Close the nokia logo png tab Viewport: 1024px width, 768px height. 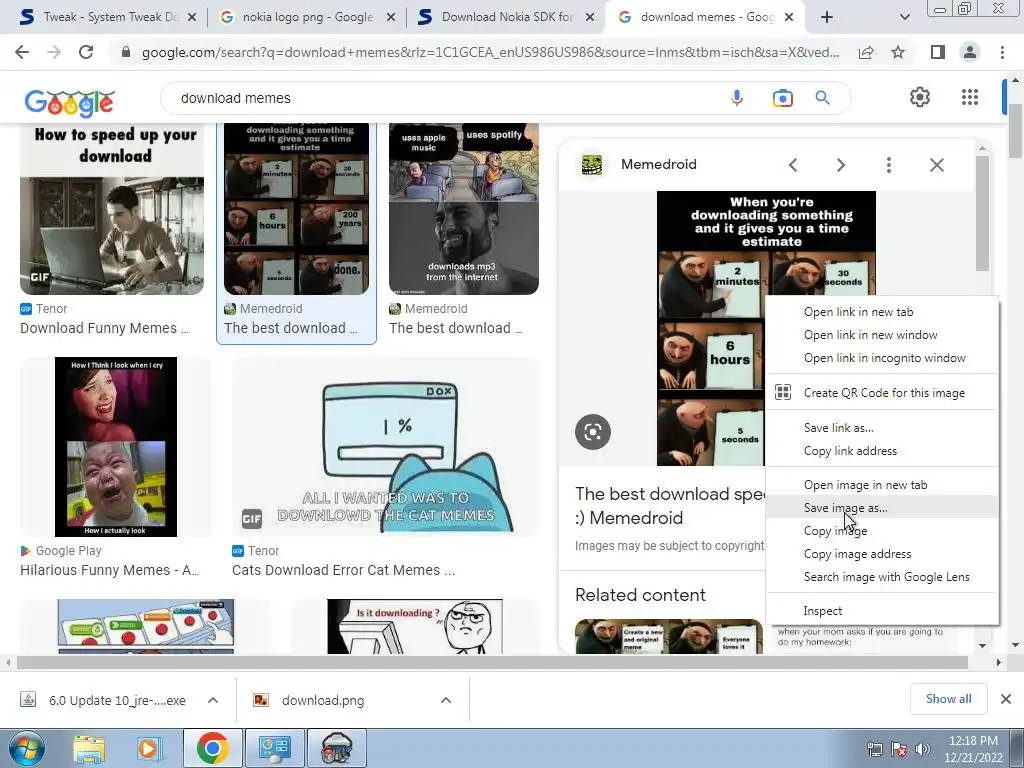(x=391, y=18)
